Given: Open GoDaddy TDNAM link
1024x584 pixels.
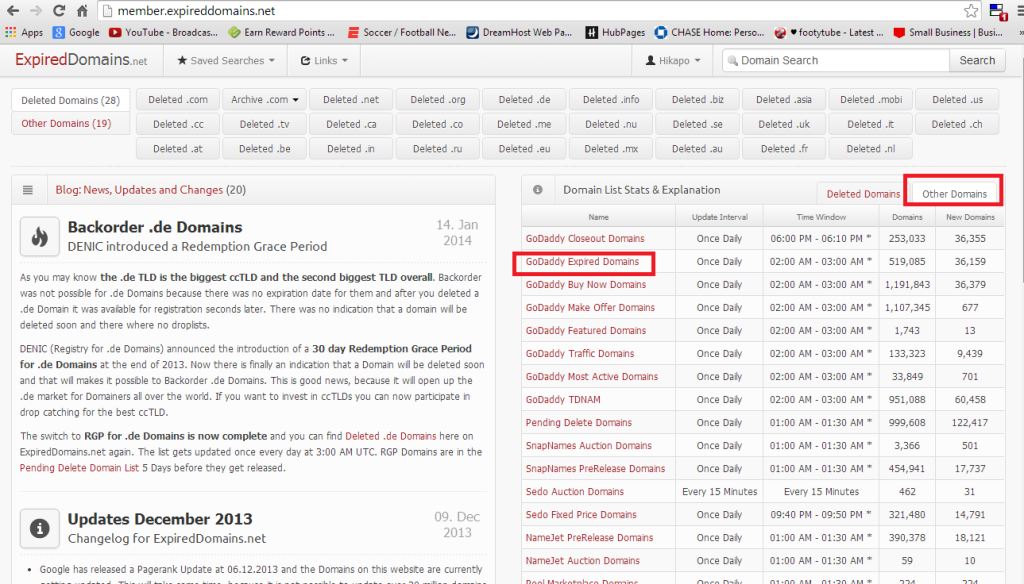Looking at the screenshot, I should point(563,400).
